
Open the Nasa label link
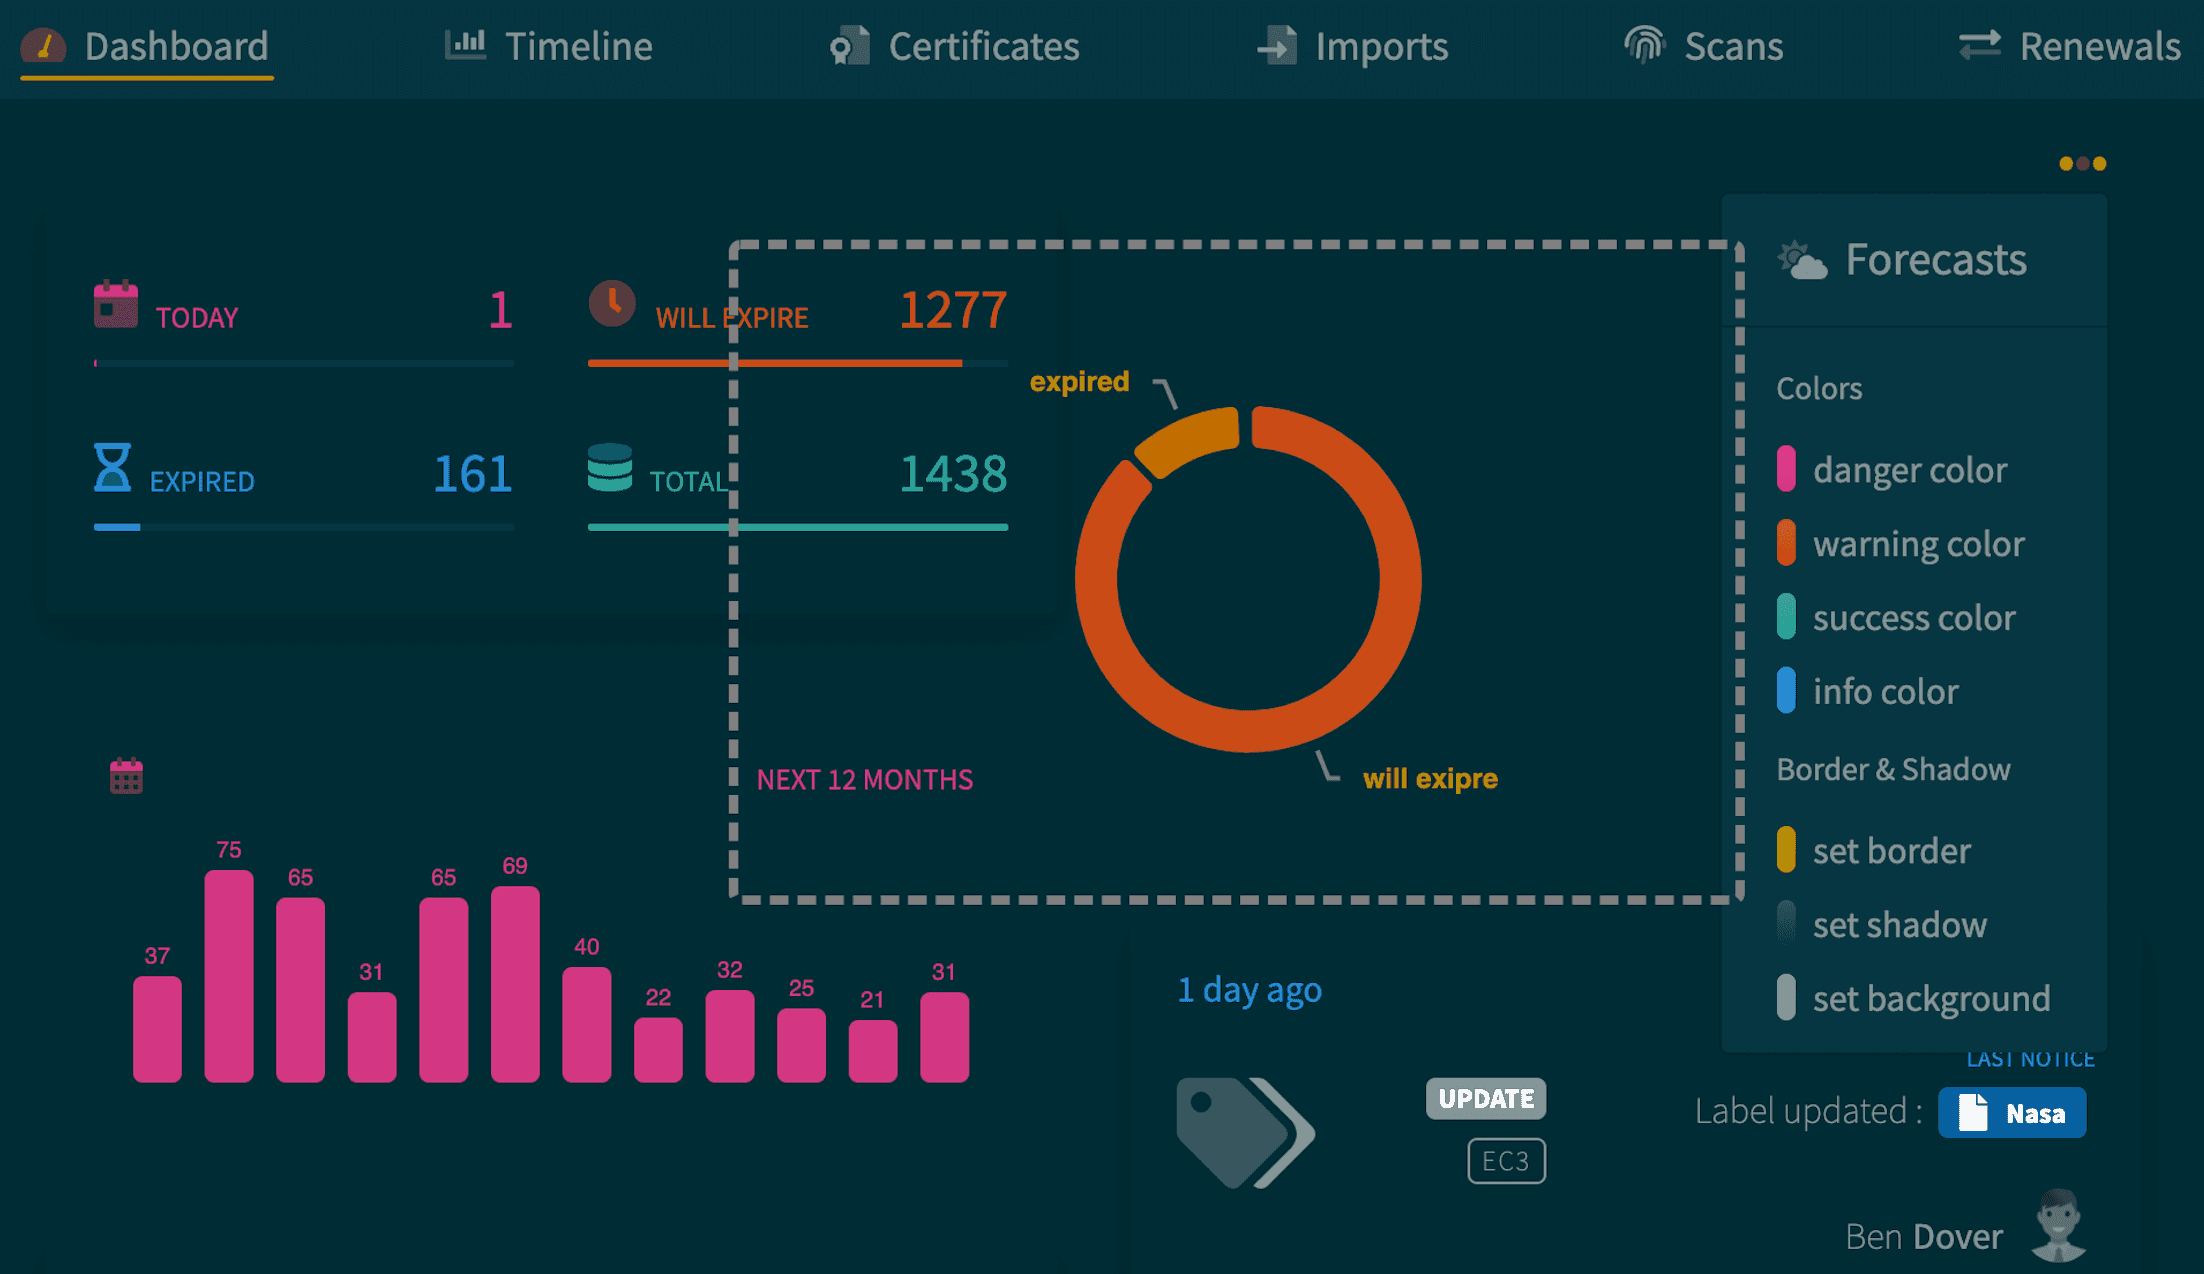[x=2011, y=1113]
